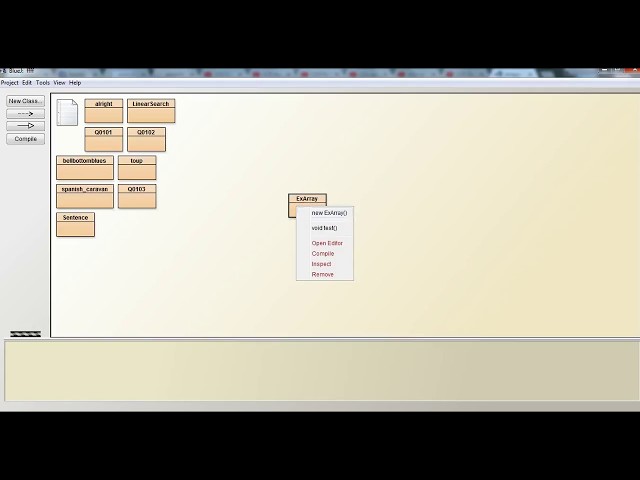This screenshot has width=640, height=480.
Task: Select the dashed uses-dependency arrow tool
Action: click(26, 114)
